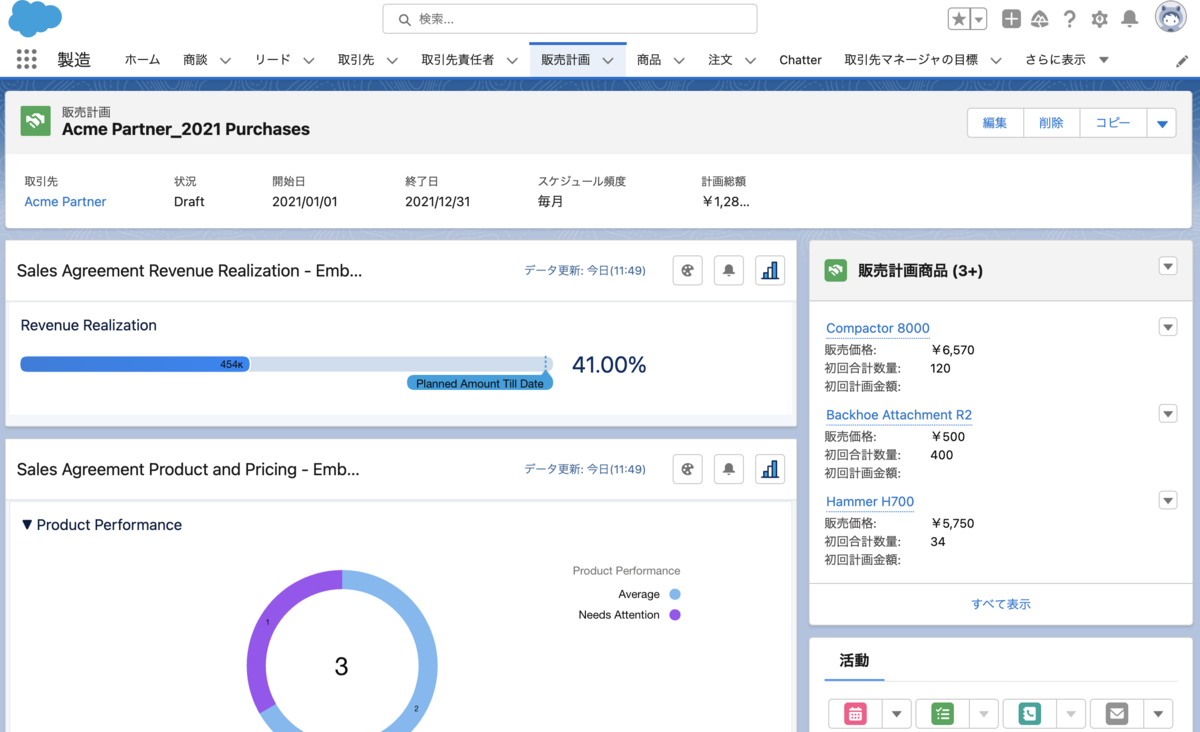1200x732 pixels.
Task: Log a call using the teal phone icon
Action: point(1028,713)
